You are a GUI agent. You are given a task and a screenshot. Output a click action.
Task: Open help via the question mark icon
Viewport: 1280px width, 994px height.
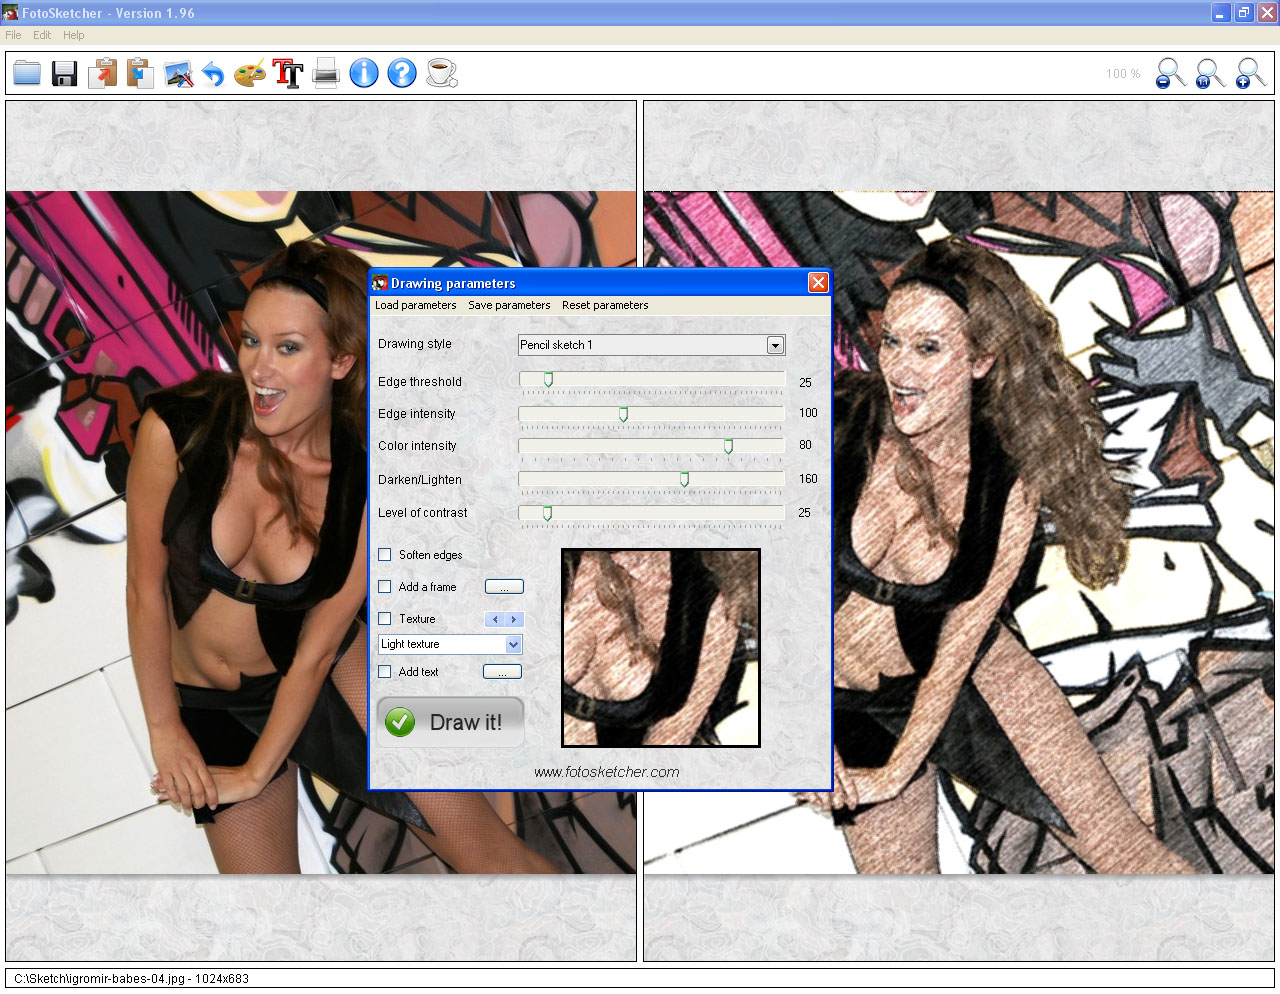402,73
